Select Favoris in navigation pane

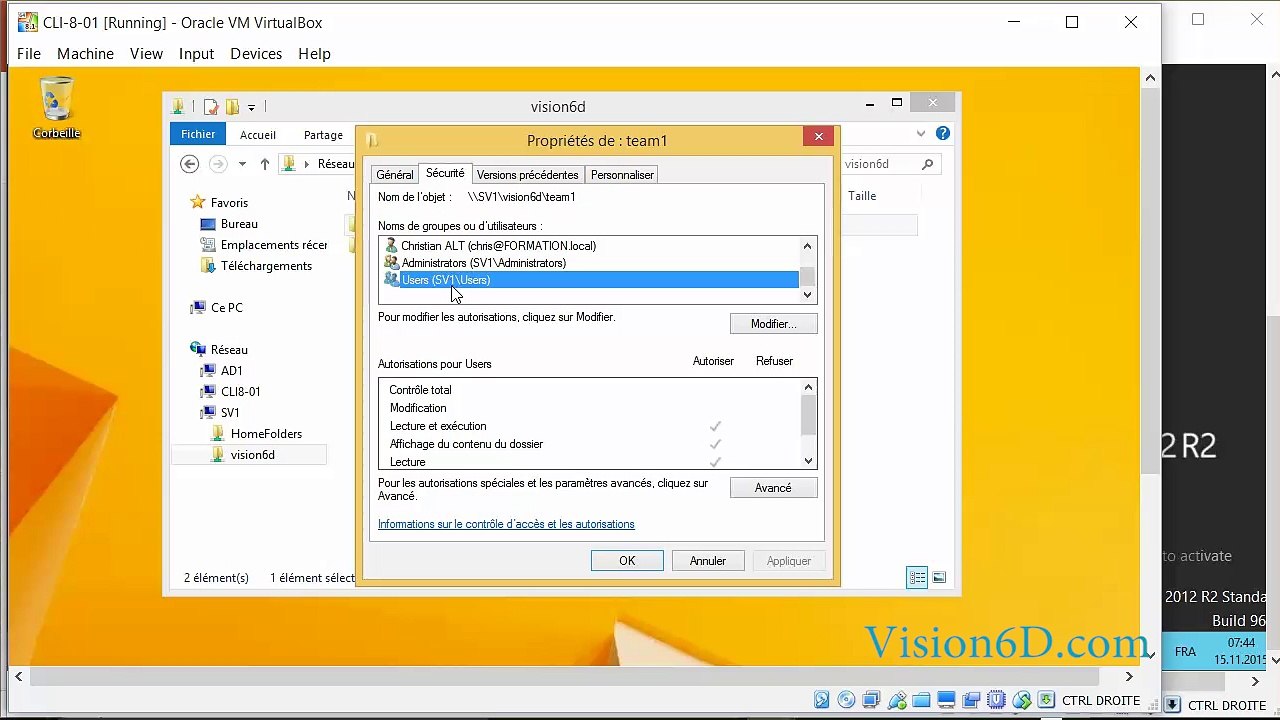pos(229,203)
